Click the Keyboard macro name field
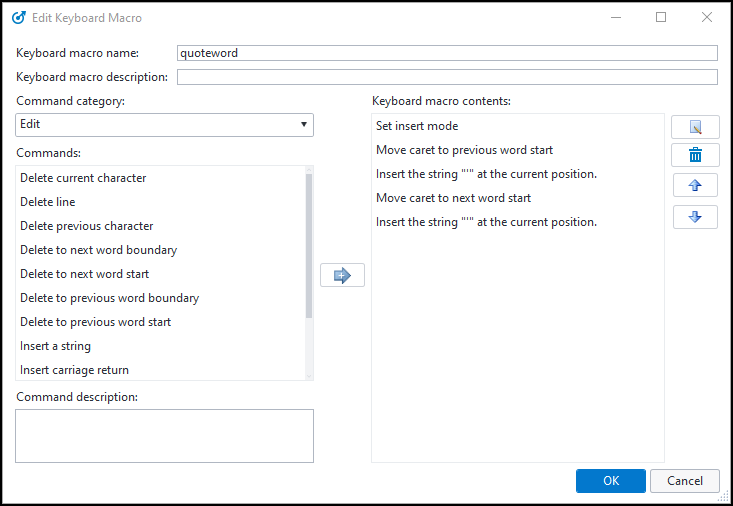Viewport: 733px width, 506px height. tap(447, 53)
